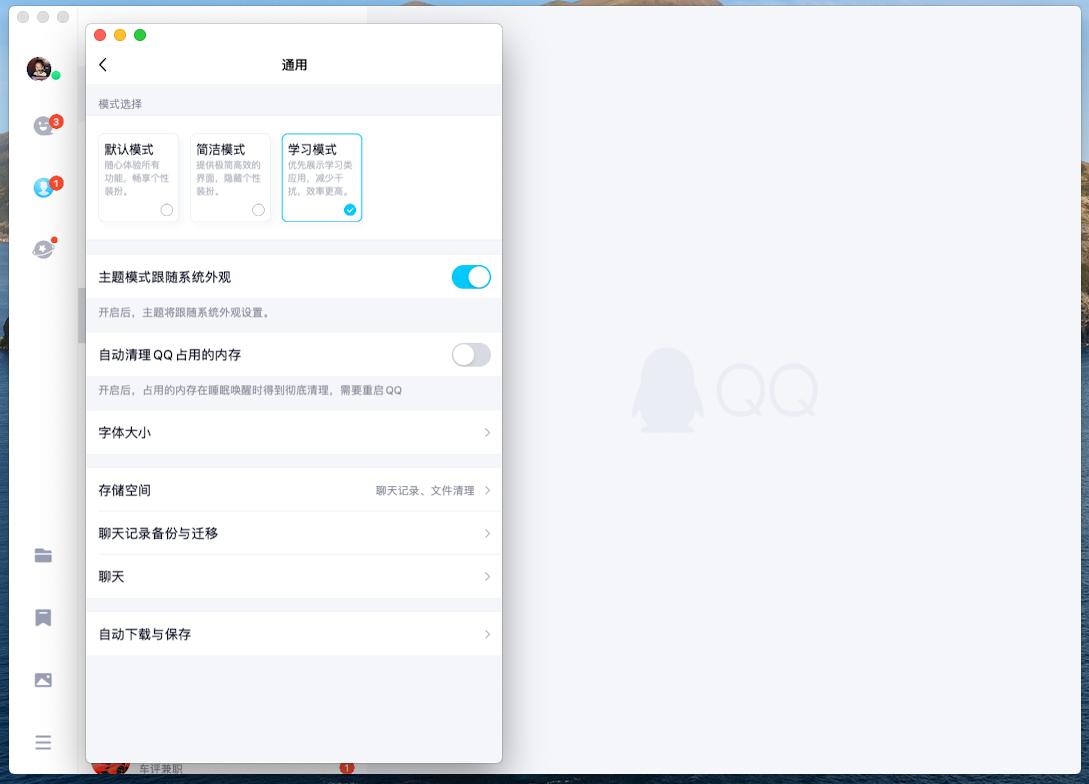Viewport: 1089px width, 784px height.
Task: Open the Messages icon in the sidebar
Action: coord(43,126)
